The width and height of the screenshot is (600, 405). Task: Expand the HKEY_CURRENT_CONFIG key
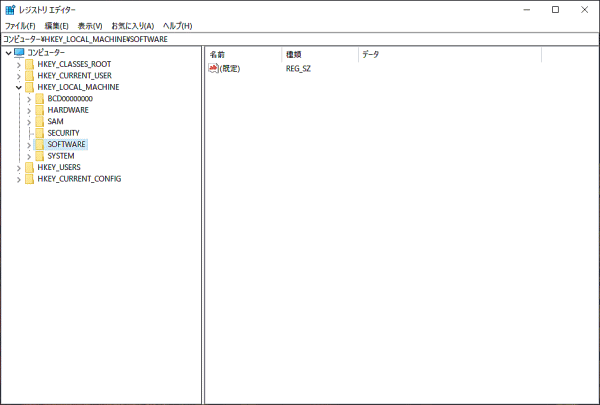click(18, 180)
